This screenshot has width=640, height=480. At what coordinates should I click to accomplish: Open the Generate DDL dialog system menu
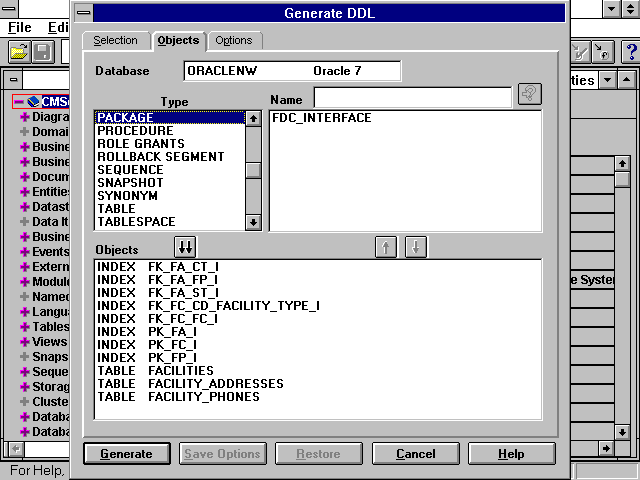[x=84, y=13]
